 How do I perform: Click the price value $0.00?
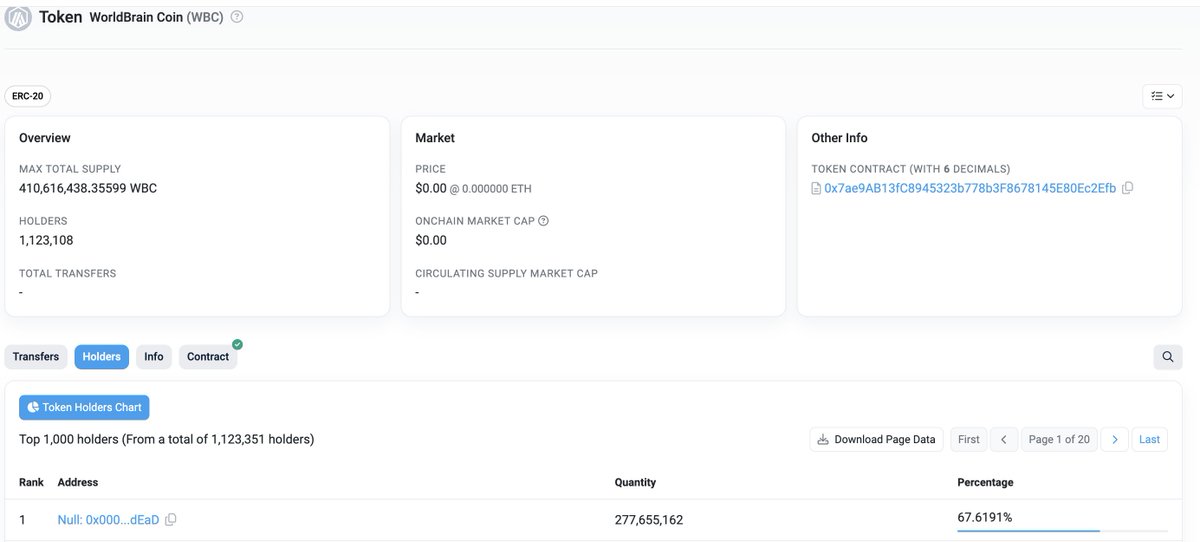coord(431,188)
